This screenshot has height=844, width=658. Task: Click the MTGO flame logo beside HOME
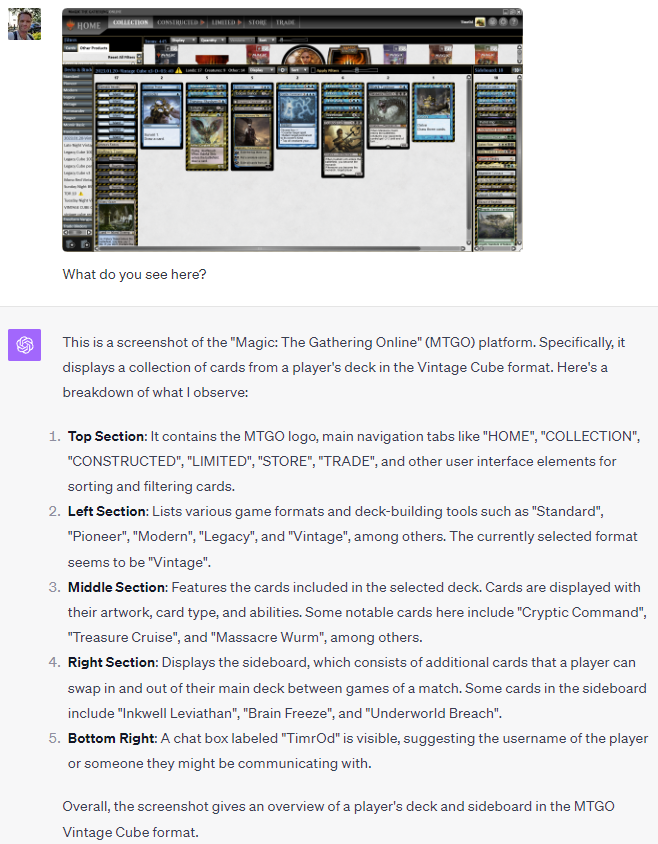(70, 25)
